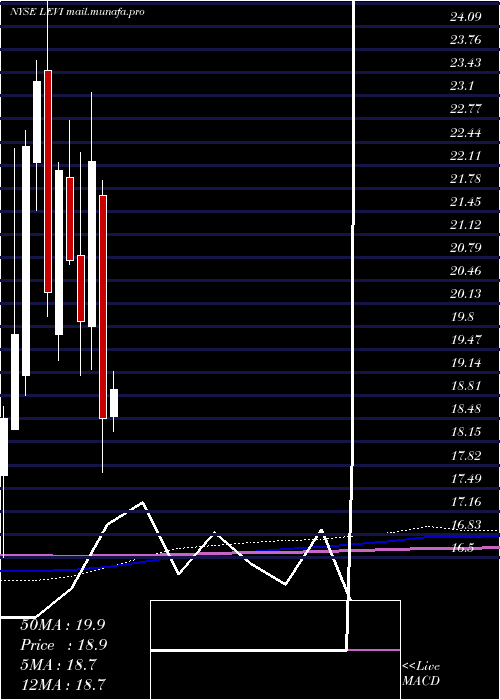Click the <<Live MACD label
The width and height of the screenshot is (500, 700).
point(421,674)
